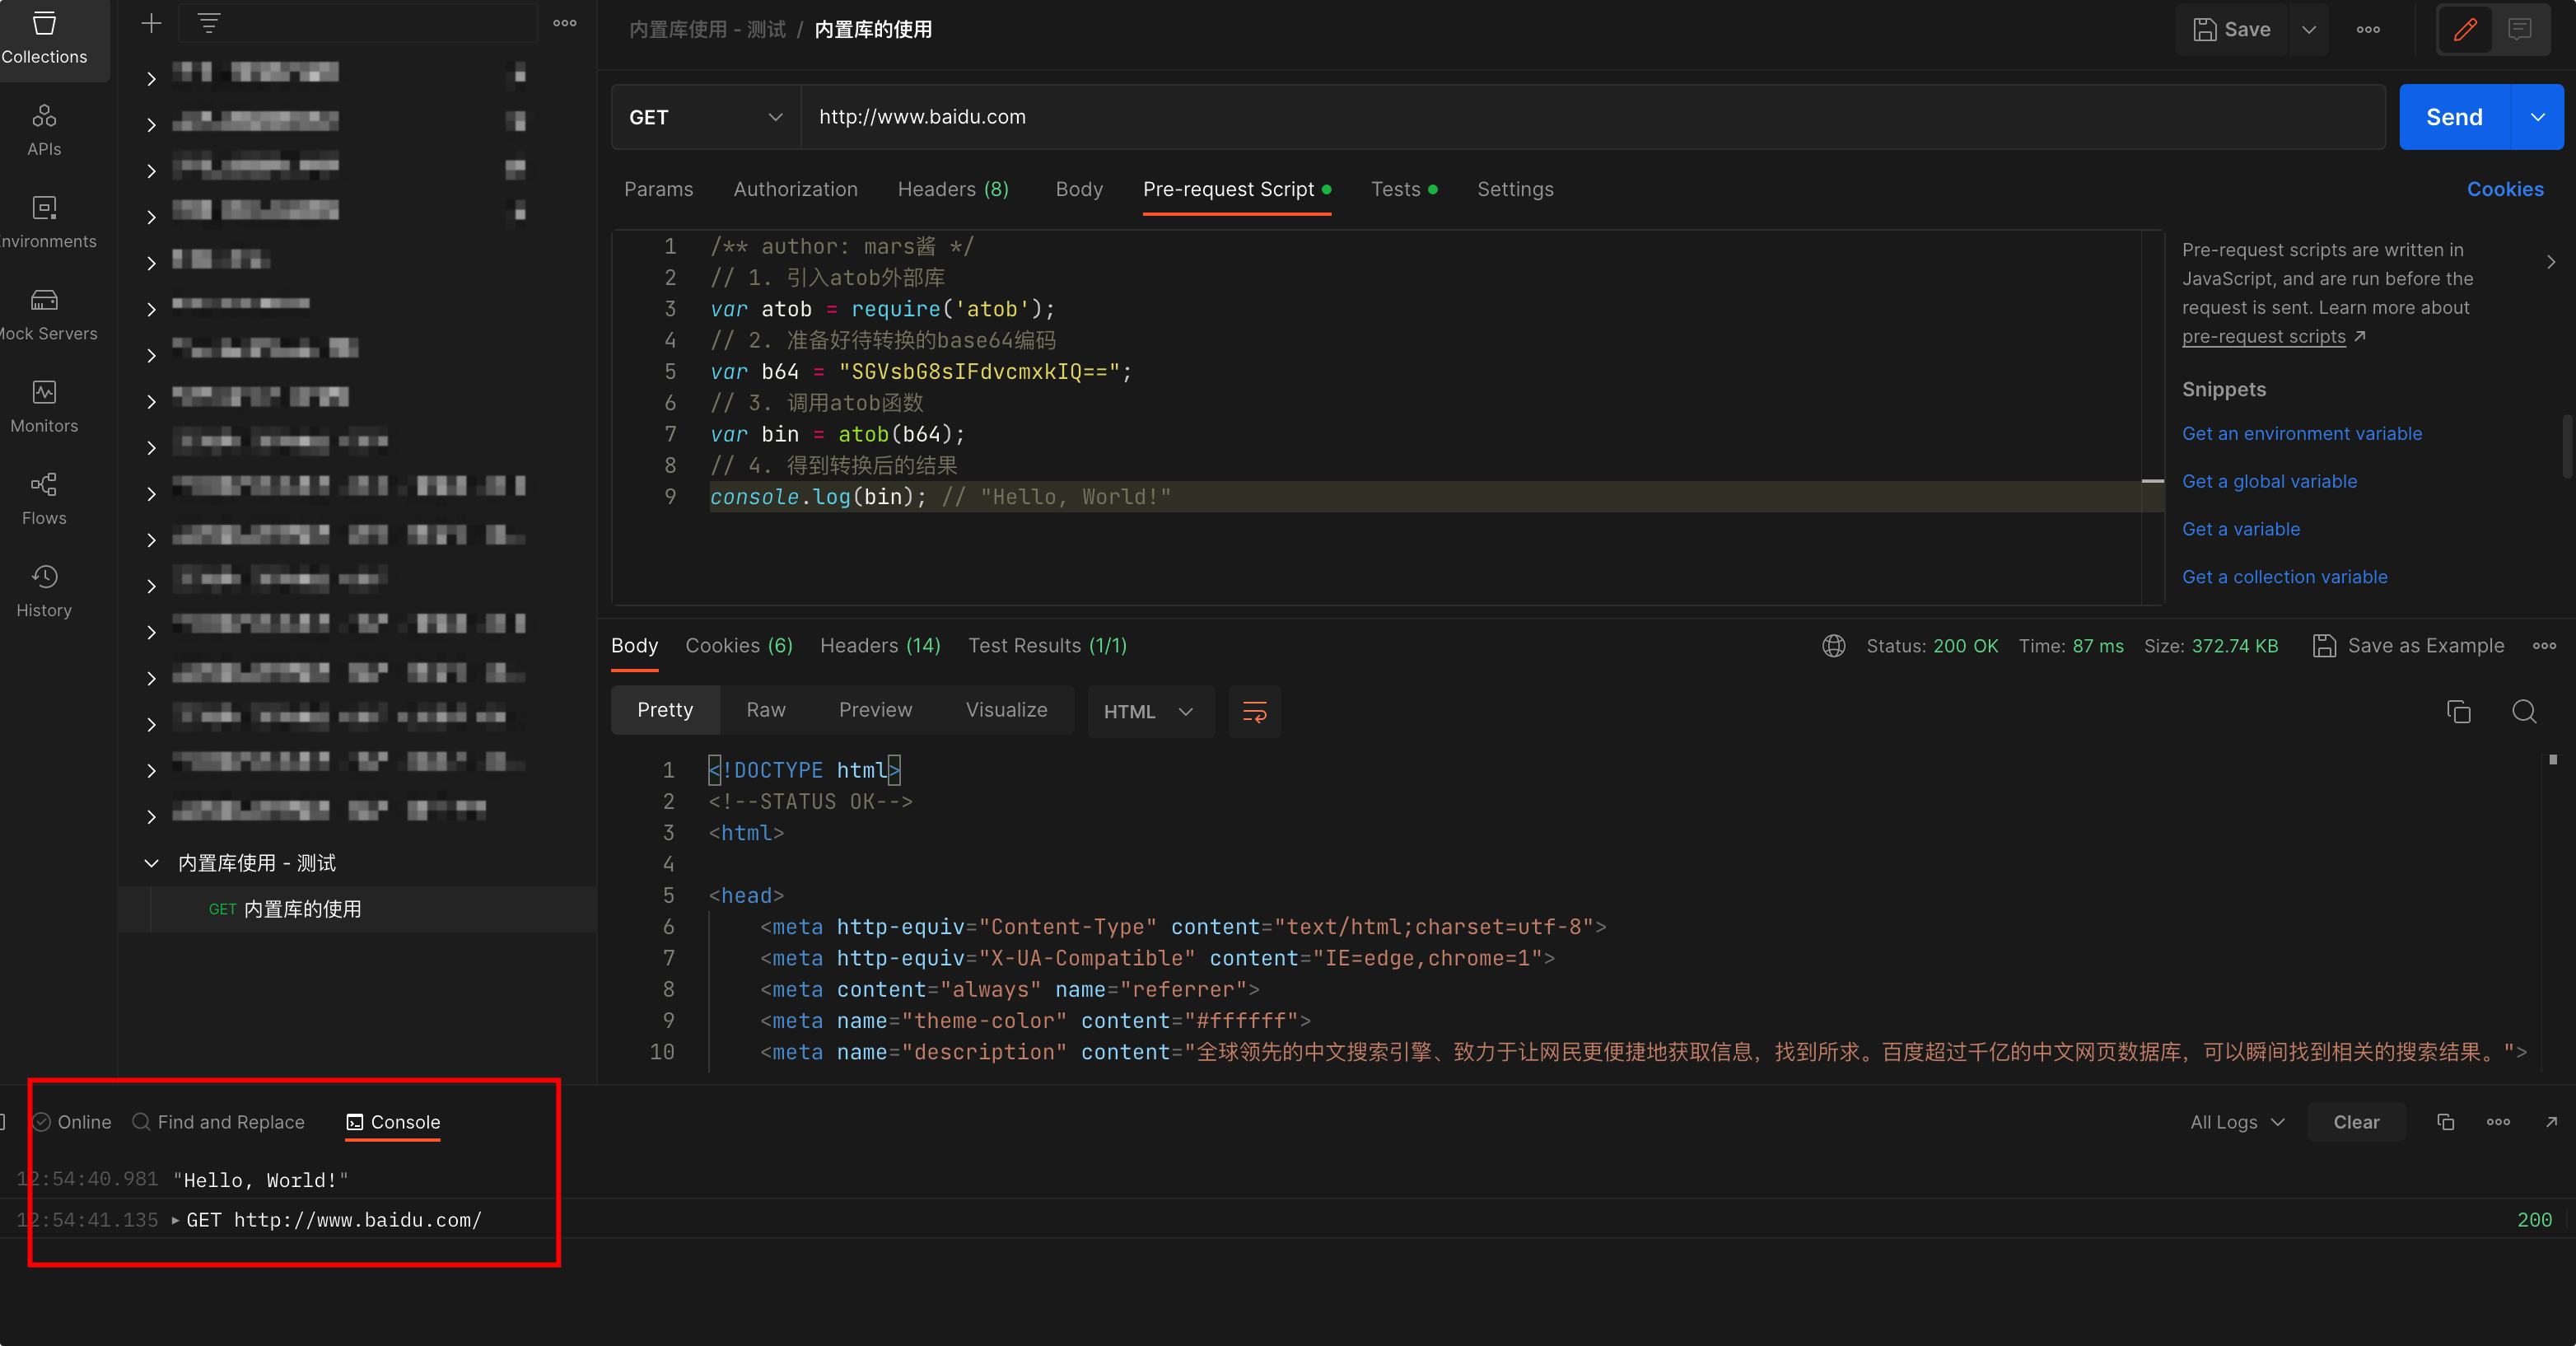Click the filter icon in collections panel
Viewport: 2576px width, 1346px height.
click(x=208, y=23)
